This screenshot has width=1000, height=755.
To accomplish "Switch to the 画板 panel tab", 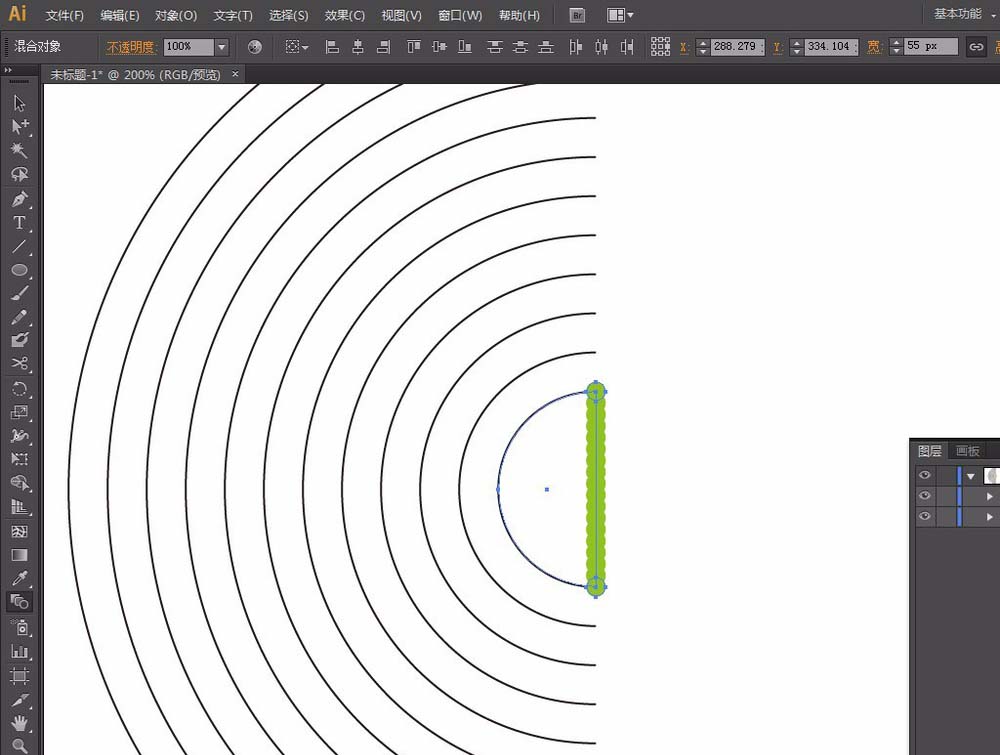I will pos(967,451).
